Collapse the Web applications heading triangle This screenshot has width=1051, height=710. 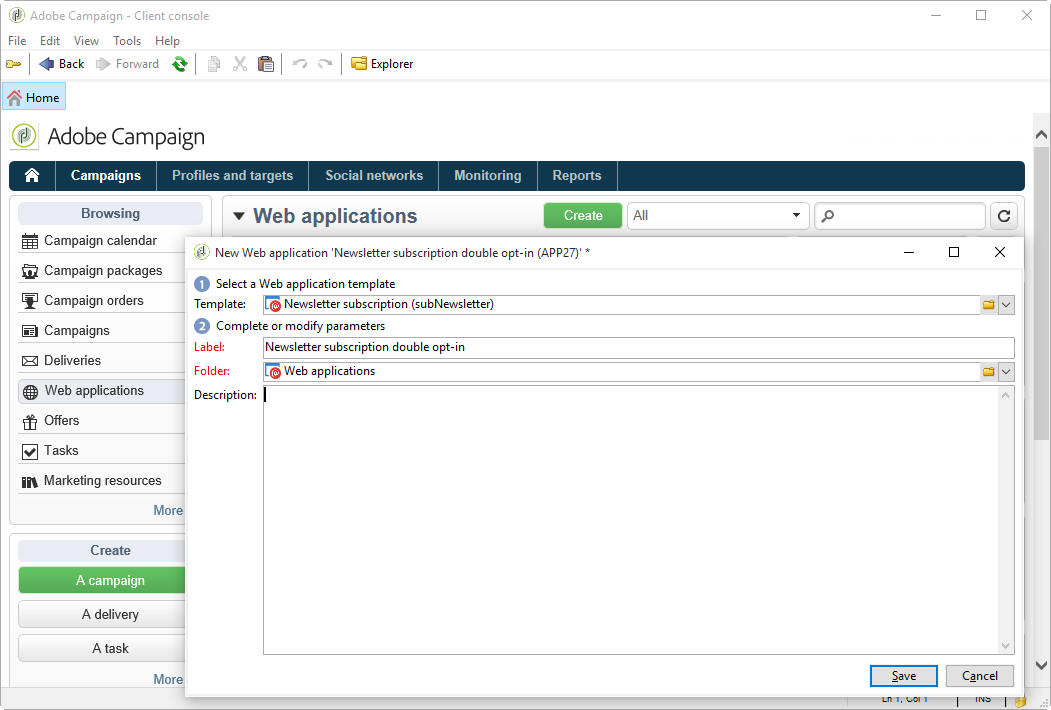[x=239, y=216]
